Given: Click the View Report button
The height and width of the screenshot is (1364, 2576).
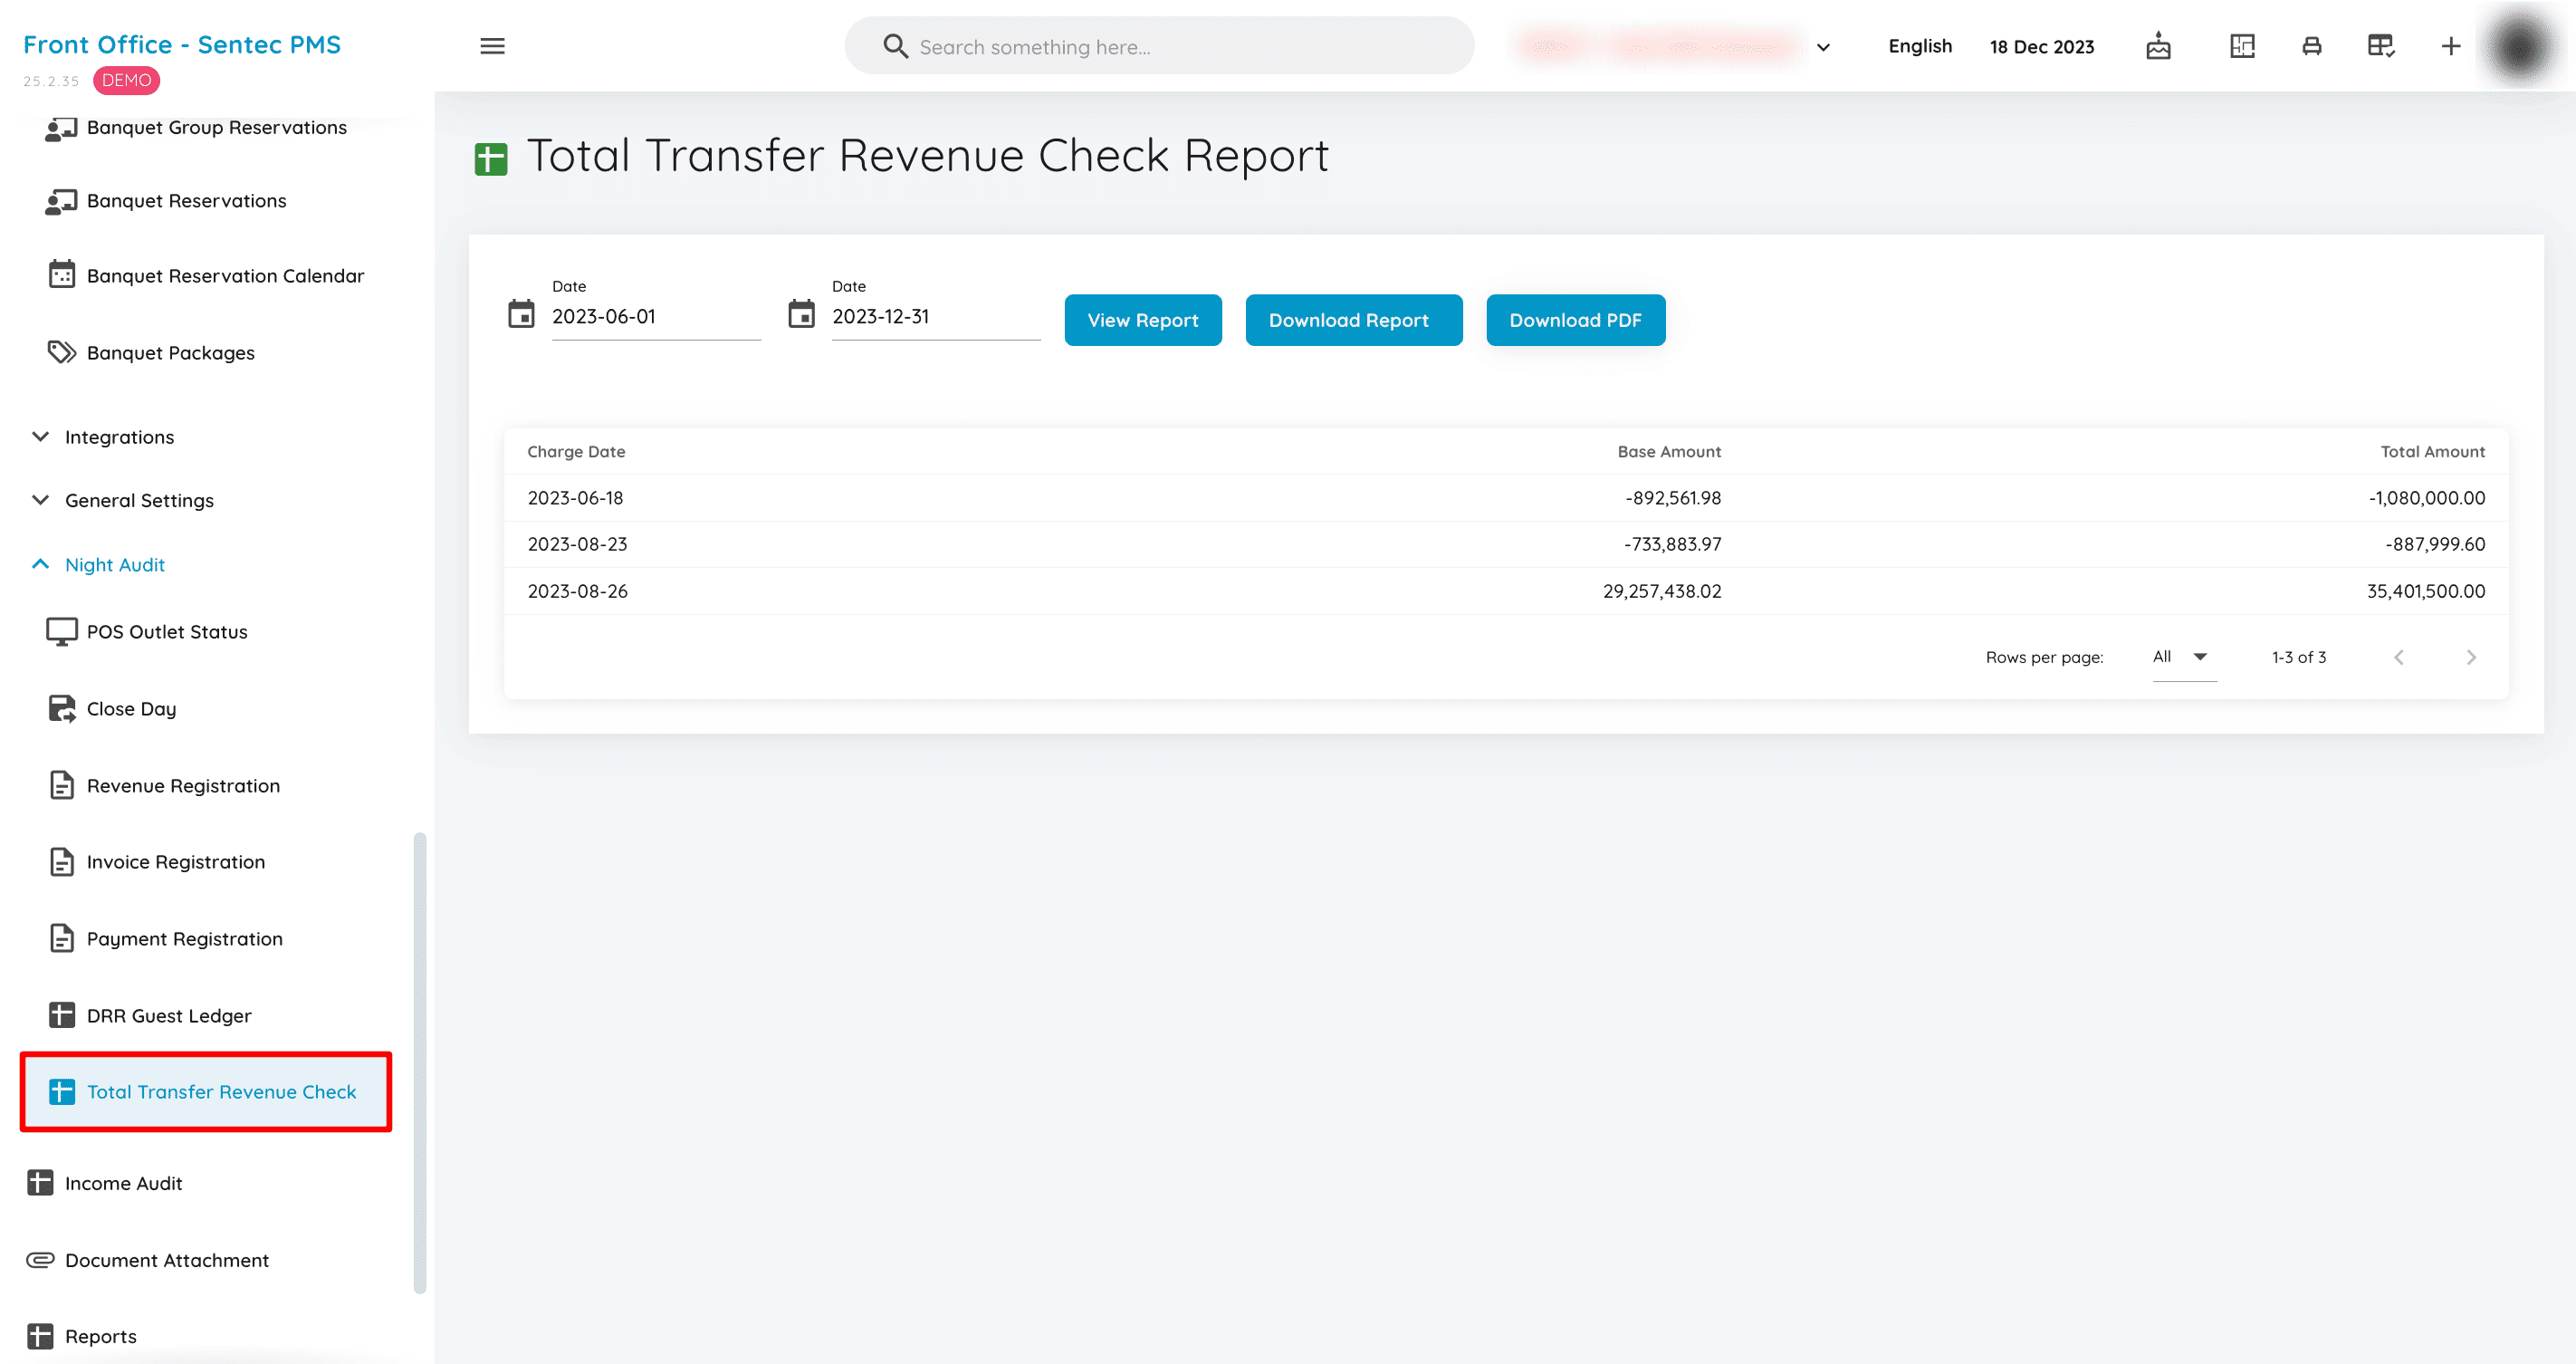Looking at the screenshot, I should point(1143,320).
